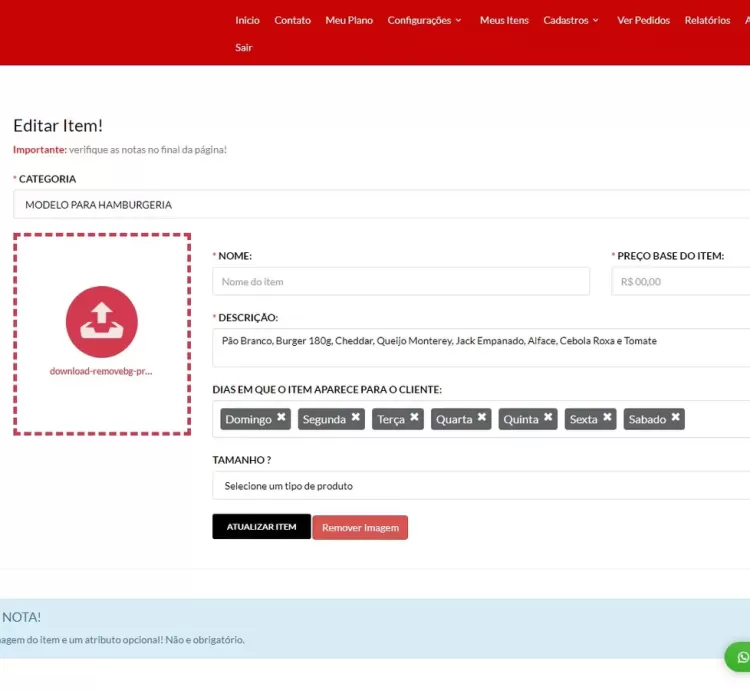Remove Terça tag with its x icon

(x=414, y=418)
